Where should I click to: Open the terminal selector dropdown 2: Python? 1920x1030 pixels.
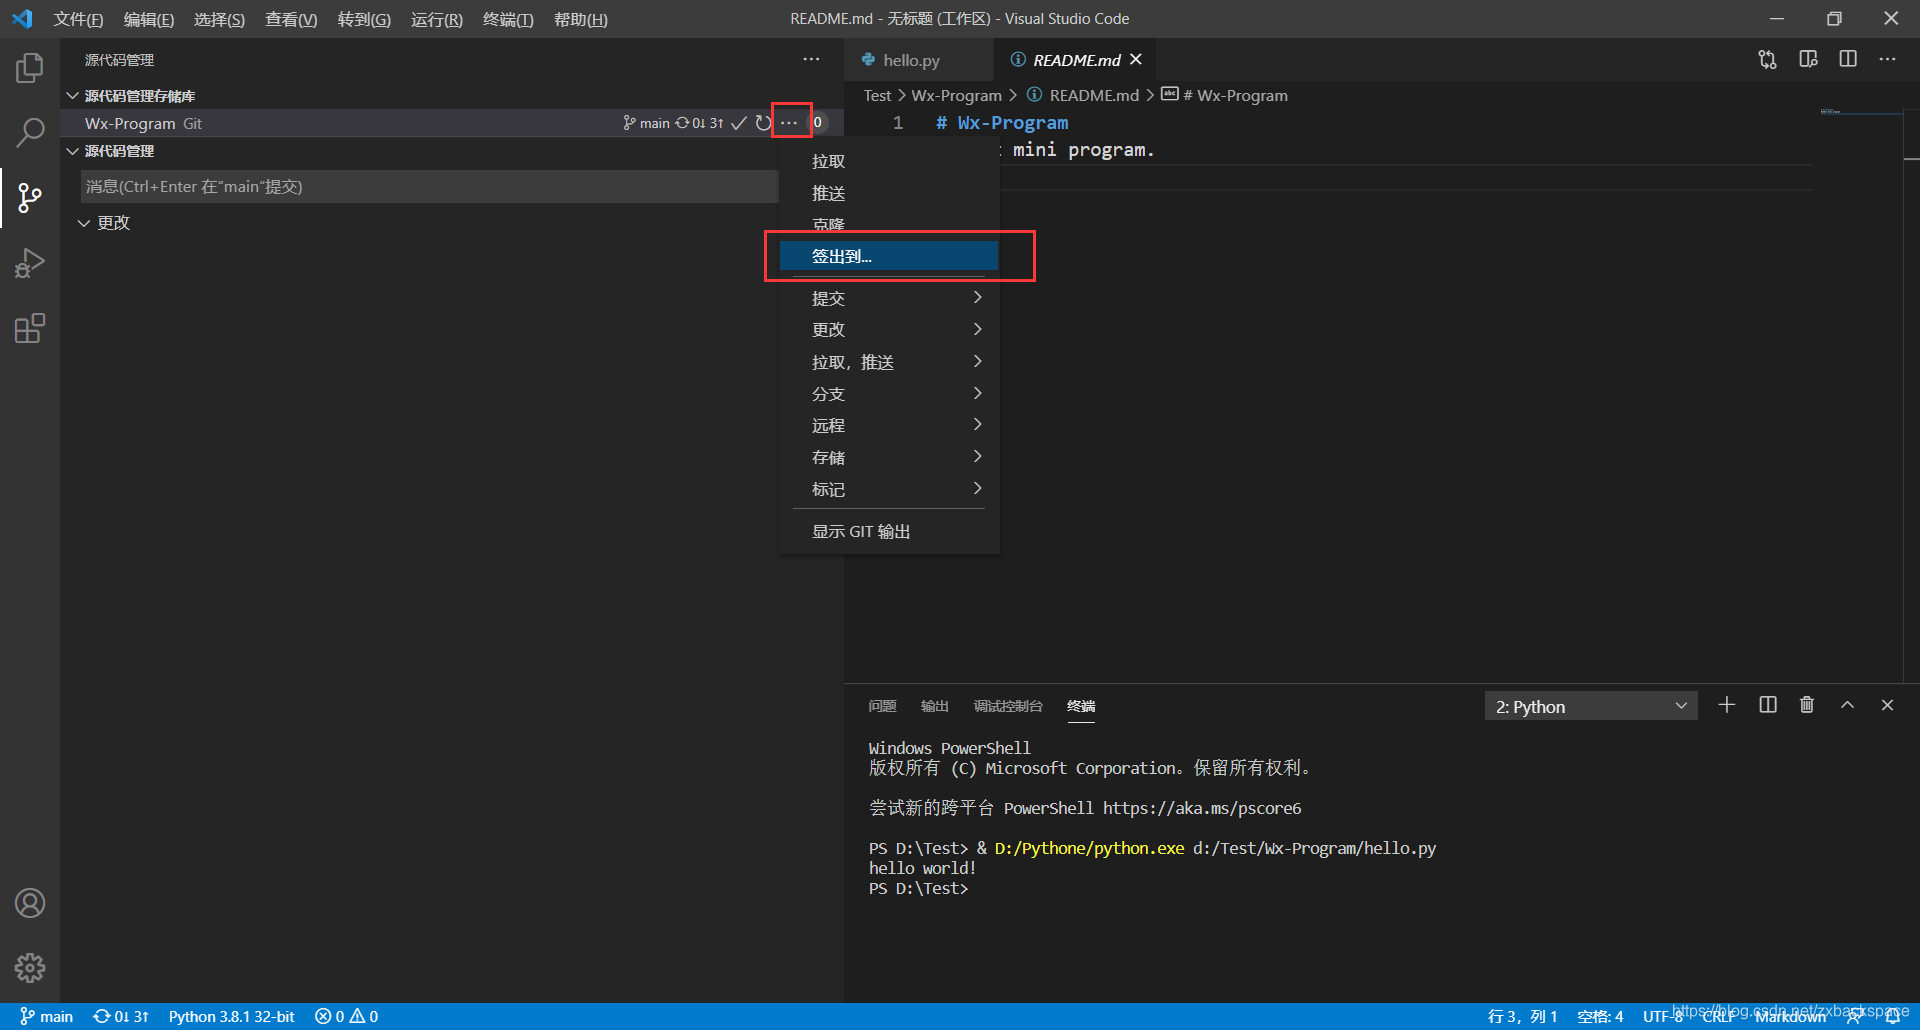[x=1591, y=706]
